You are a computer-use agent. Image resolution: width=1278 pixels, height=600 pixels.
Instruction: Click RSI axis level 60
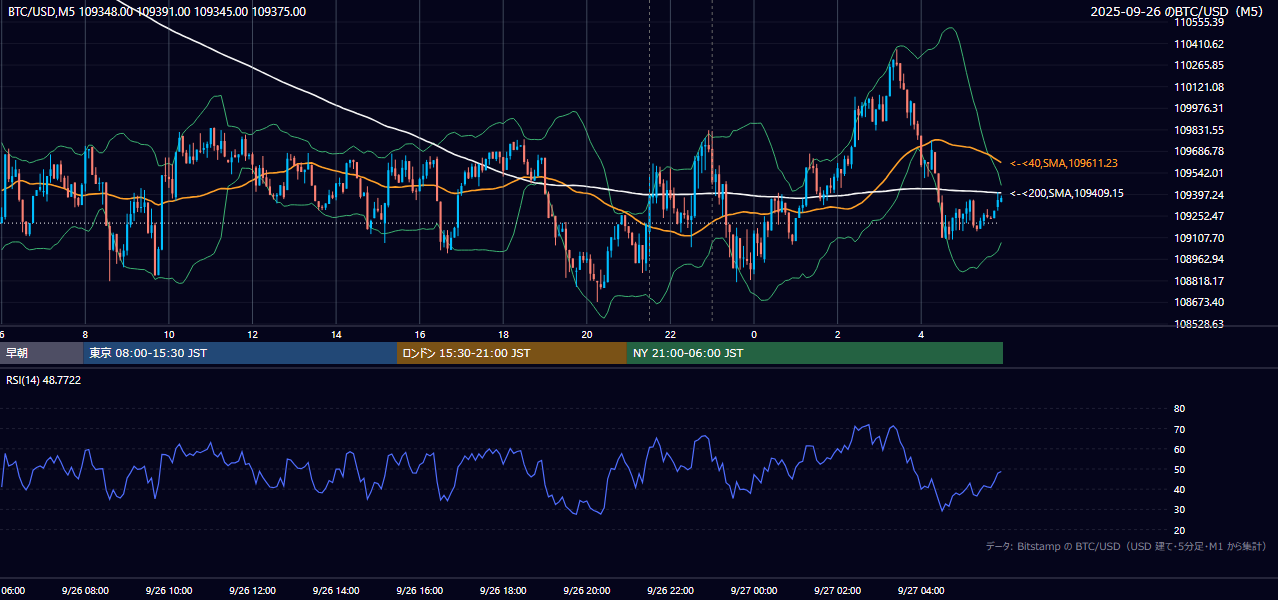pos(1179,449)
